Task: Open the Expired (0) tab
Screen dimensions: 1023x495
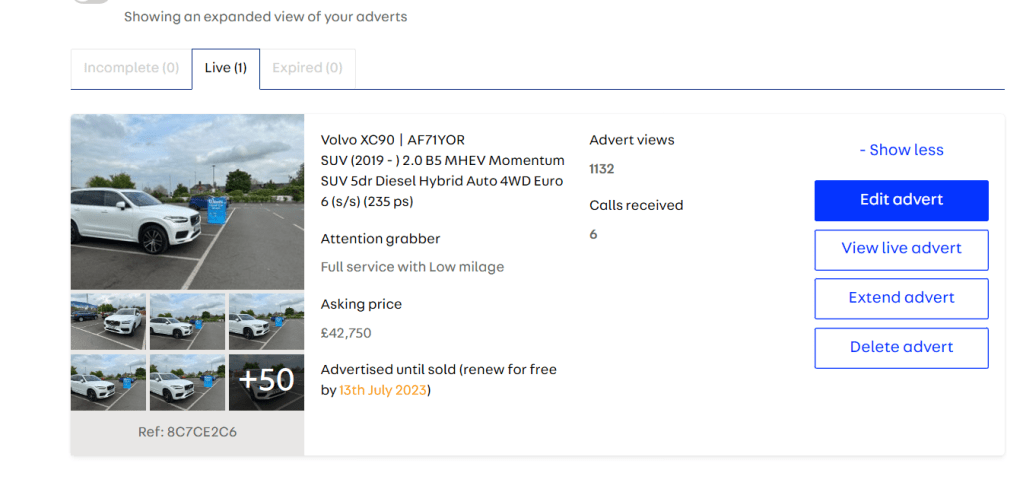Action: coord(307,68)
